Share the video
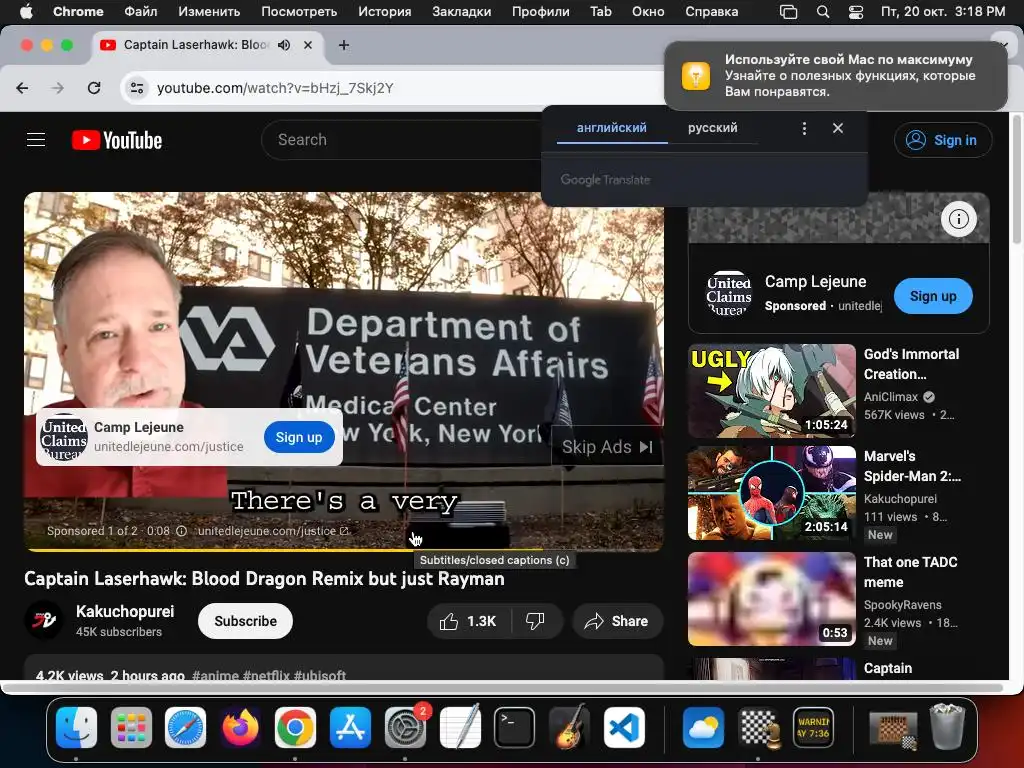Image resolution: width=1024 pixels, height=768 pixels. (617, 621)
